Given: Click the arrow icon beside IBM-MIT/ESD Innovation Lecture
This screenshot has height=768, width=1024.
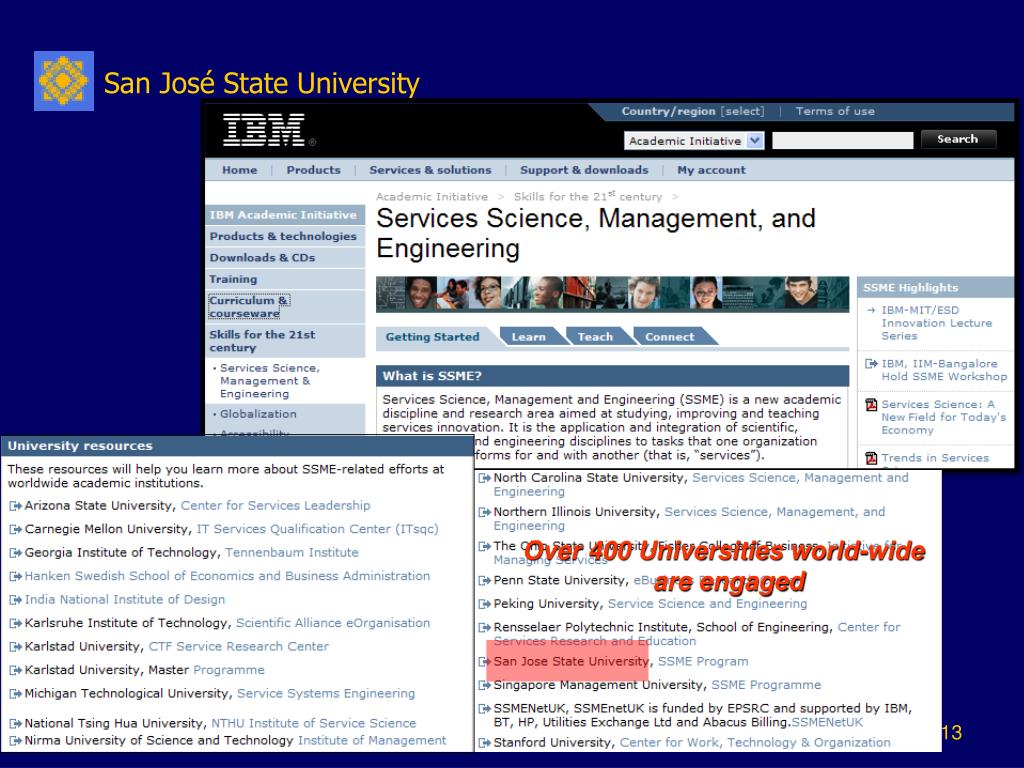Looking at the screenshot, I should pos(871,310).
